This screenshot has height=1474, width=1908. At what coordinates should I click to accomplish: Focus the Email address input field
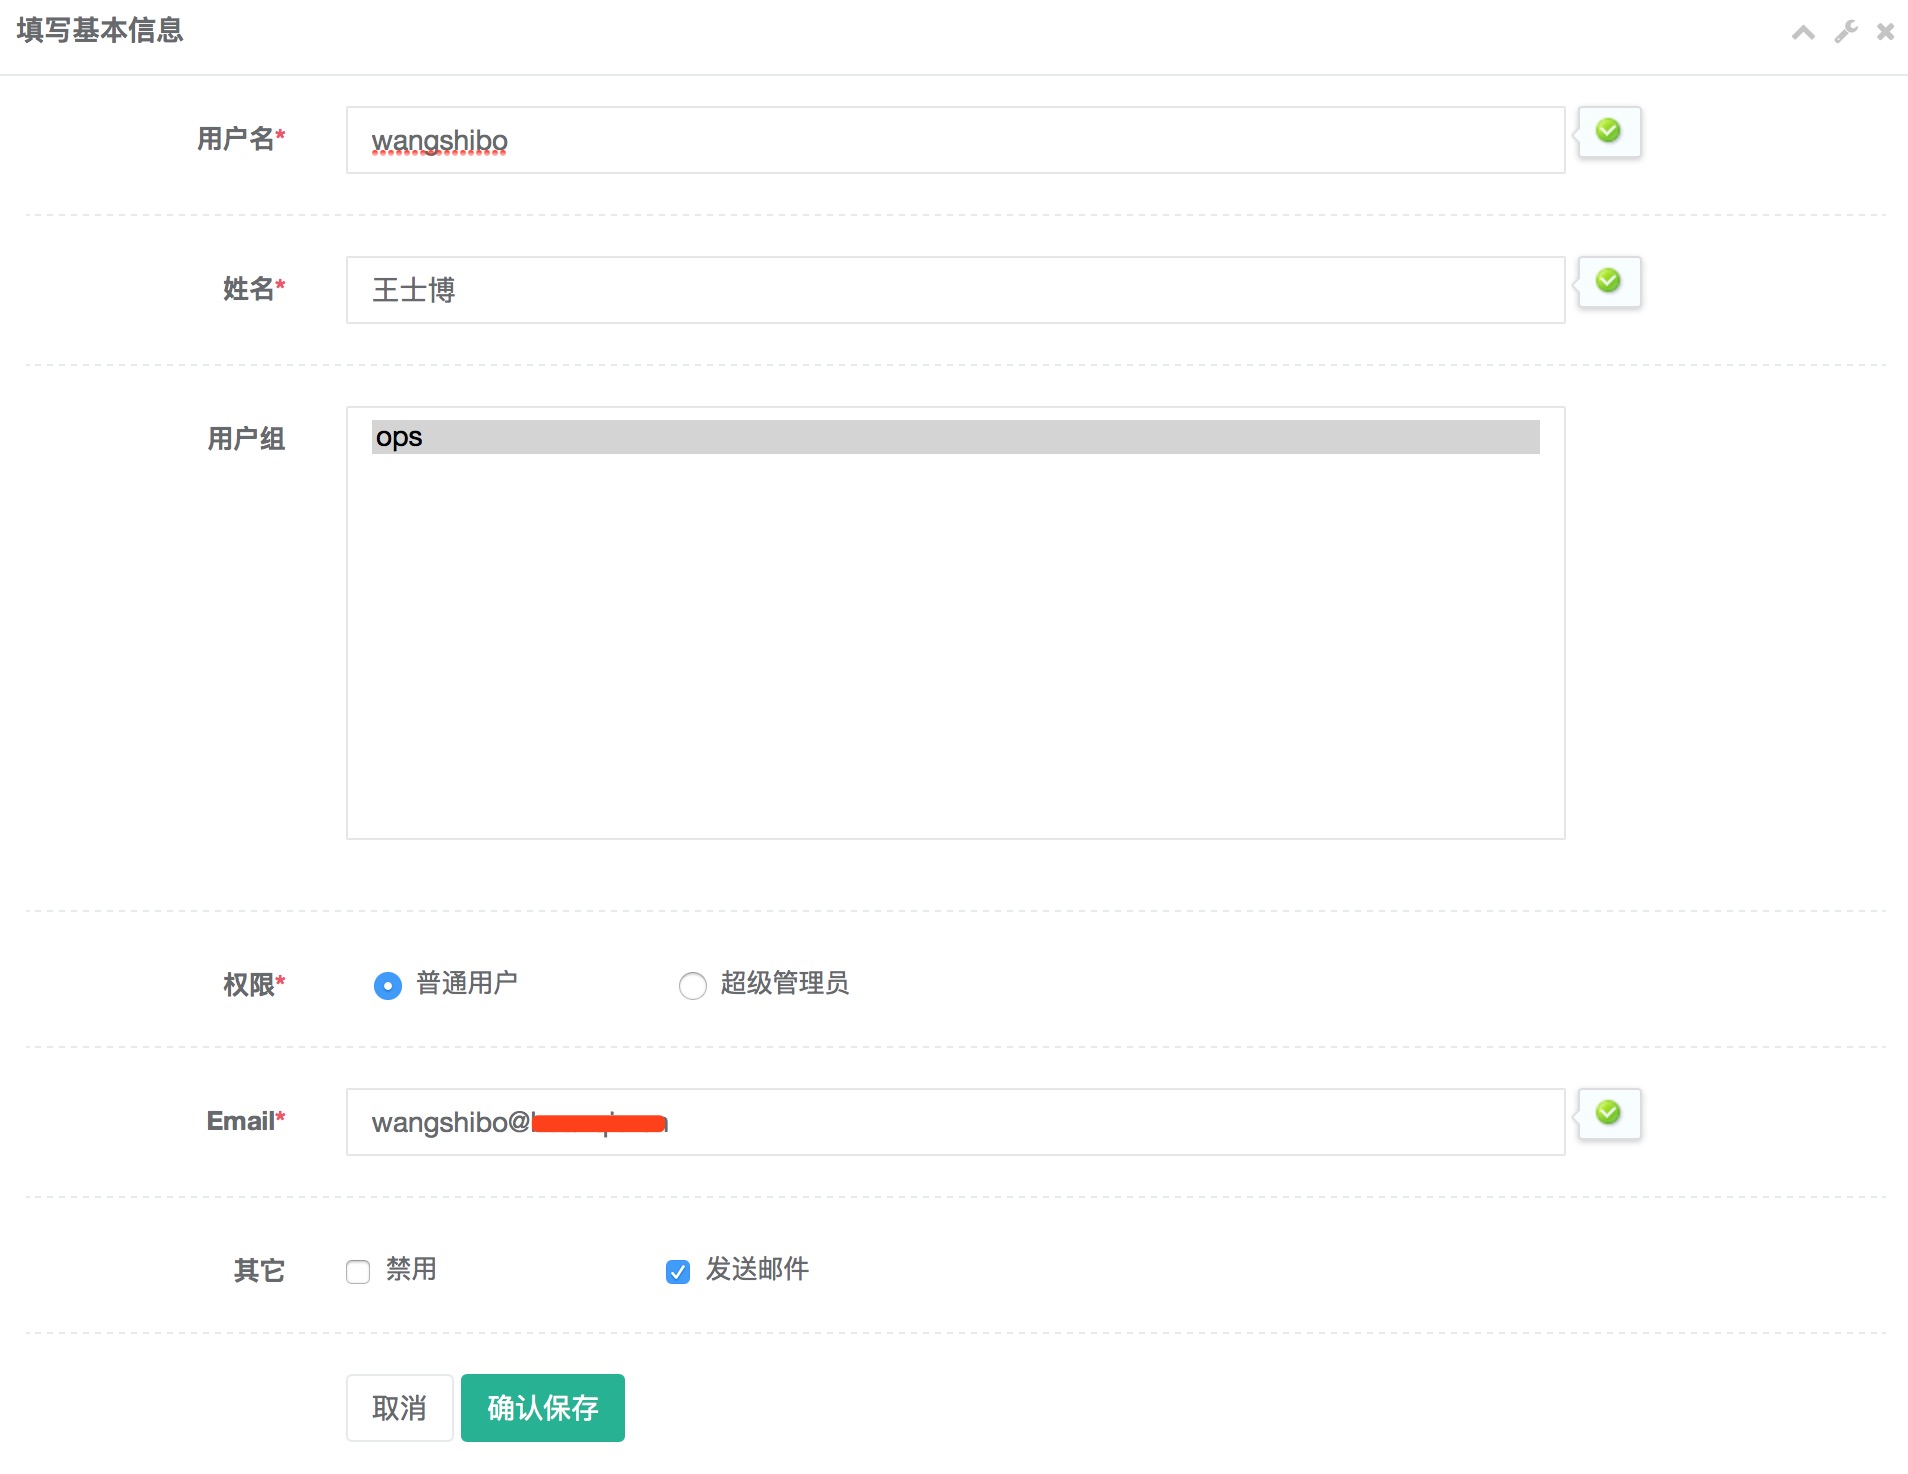1100,1122
